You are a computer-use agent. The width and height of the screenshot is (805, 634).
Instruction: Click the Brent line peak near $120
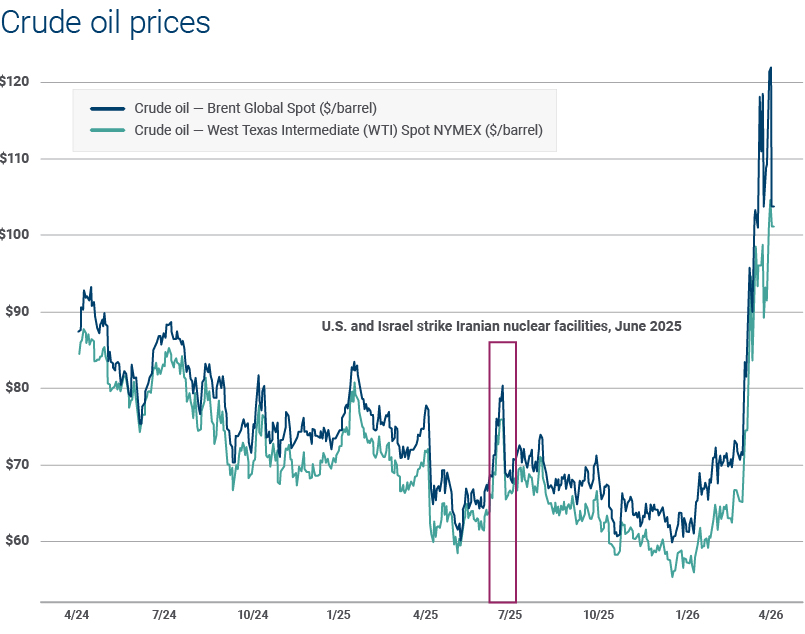pyautogui.click(x=770, y=68)
